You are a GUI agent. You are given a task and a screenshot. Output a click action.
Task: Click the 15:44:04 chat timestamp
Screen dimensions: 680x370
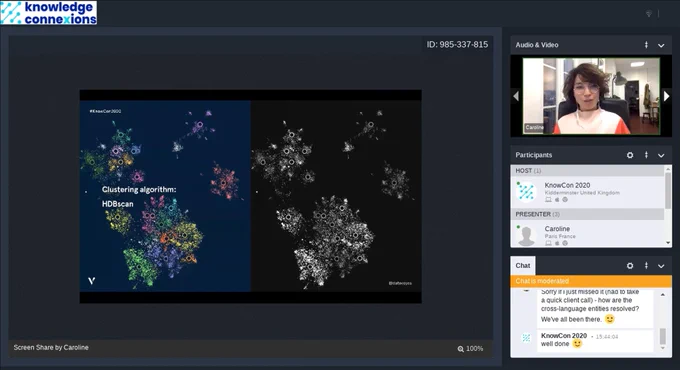click(607, 337)
